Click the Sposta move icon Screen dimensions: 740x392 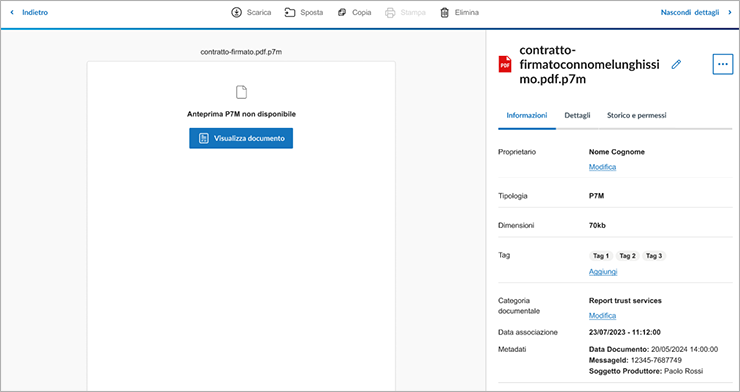click(289, 13)
